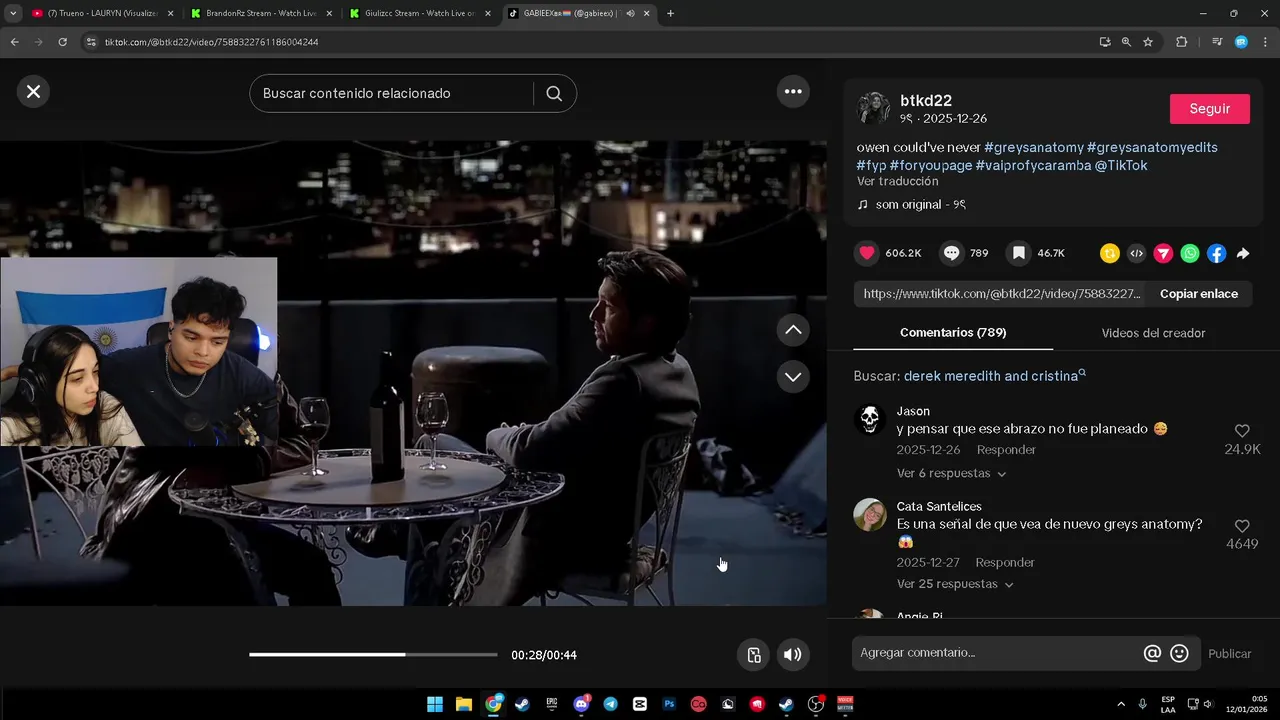
Task: Close the TikTok video viewer
Action: coord(33,92)
